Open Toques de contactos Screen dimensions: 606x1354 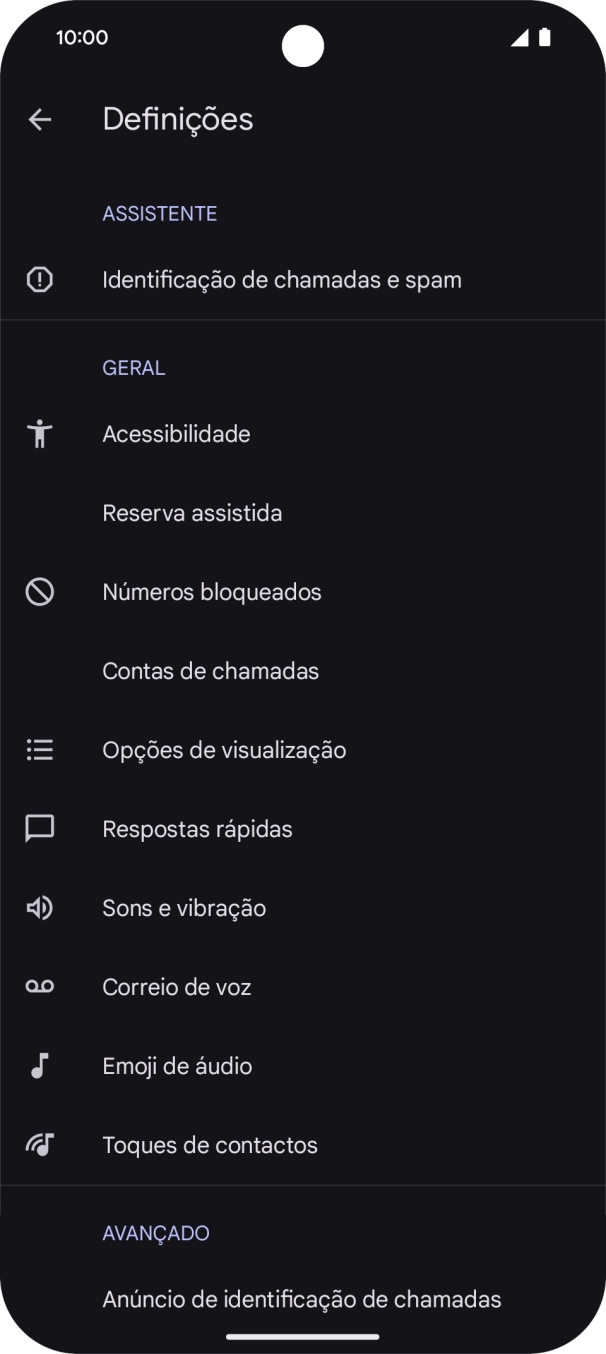click(209, 1144)
